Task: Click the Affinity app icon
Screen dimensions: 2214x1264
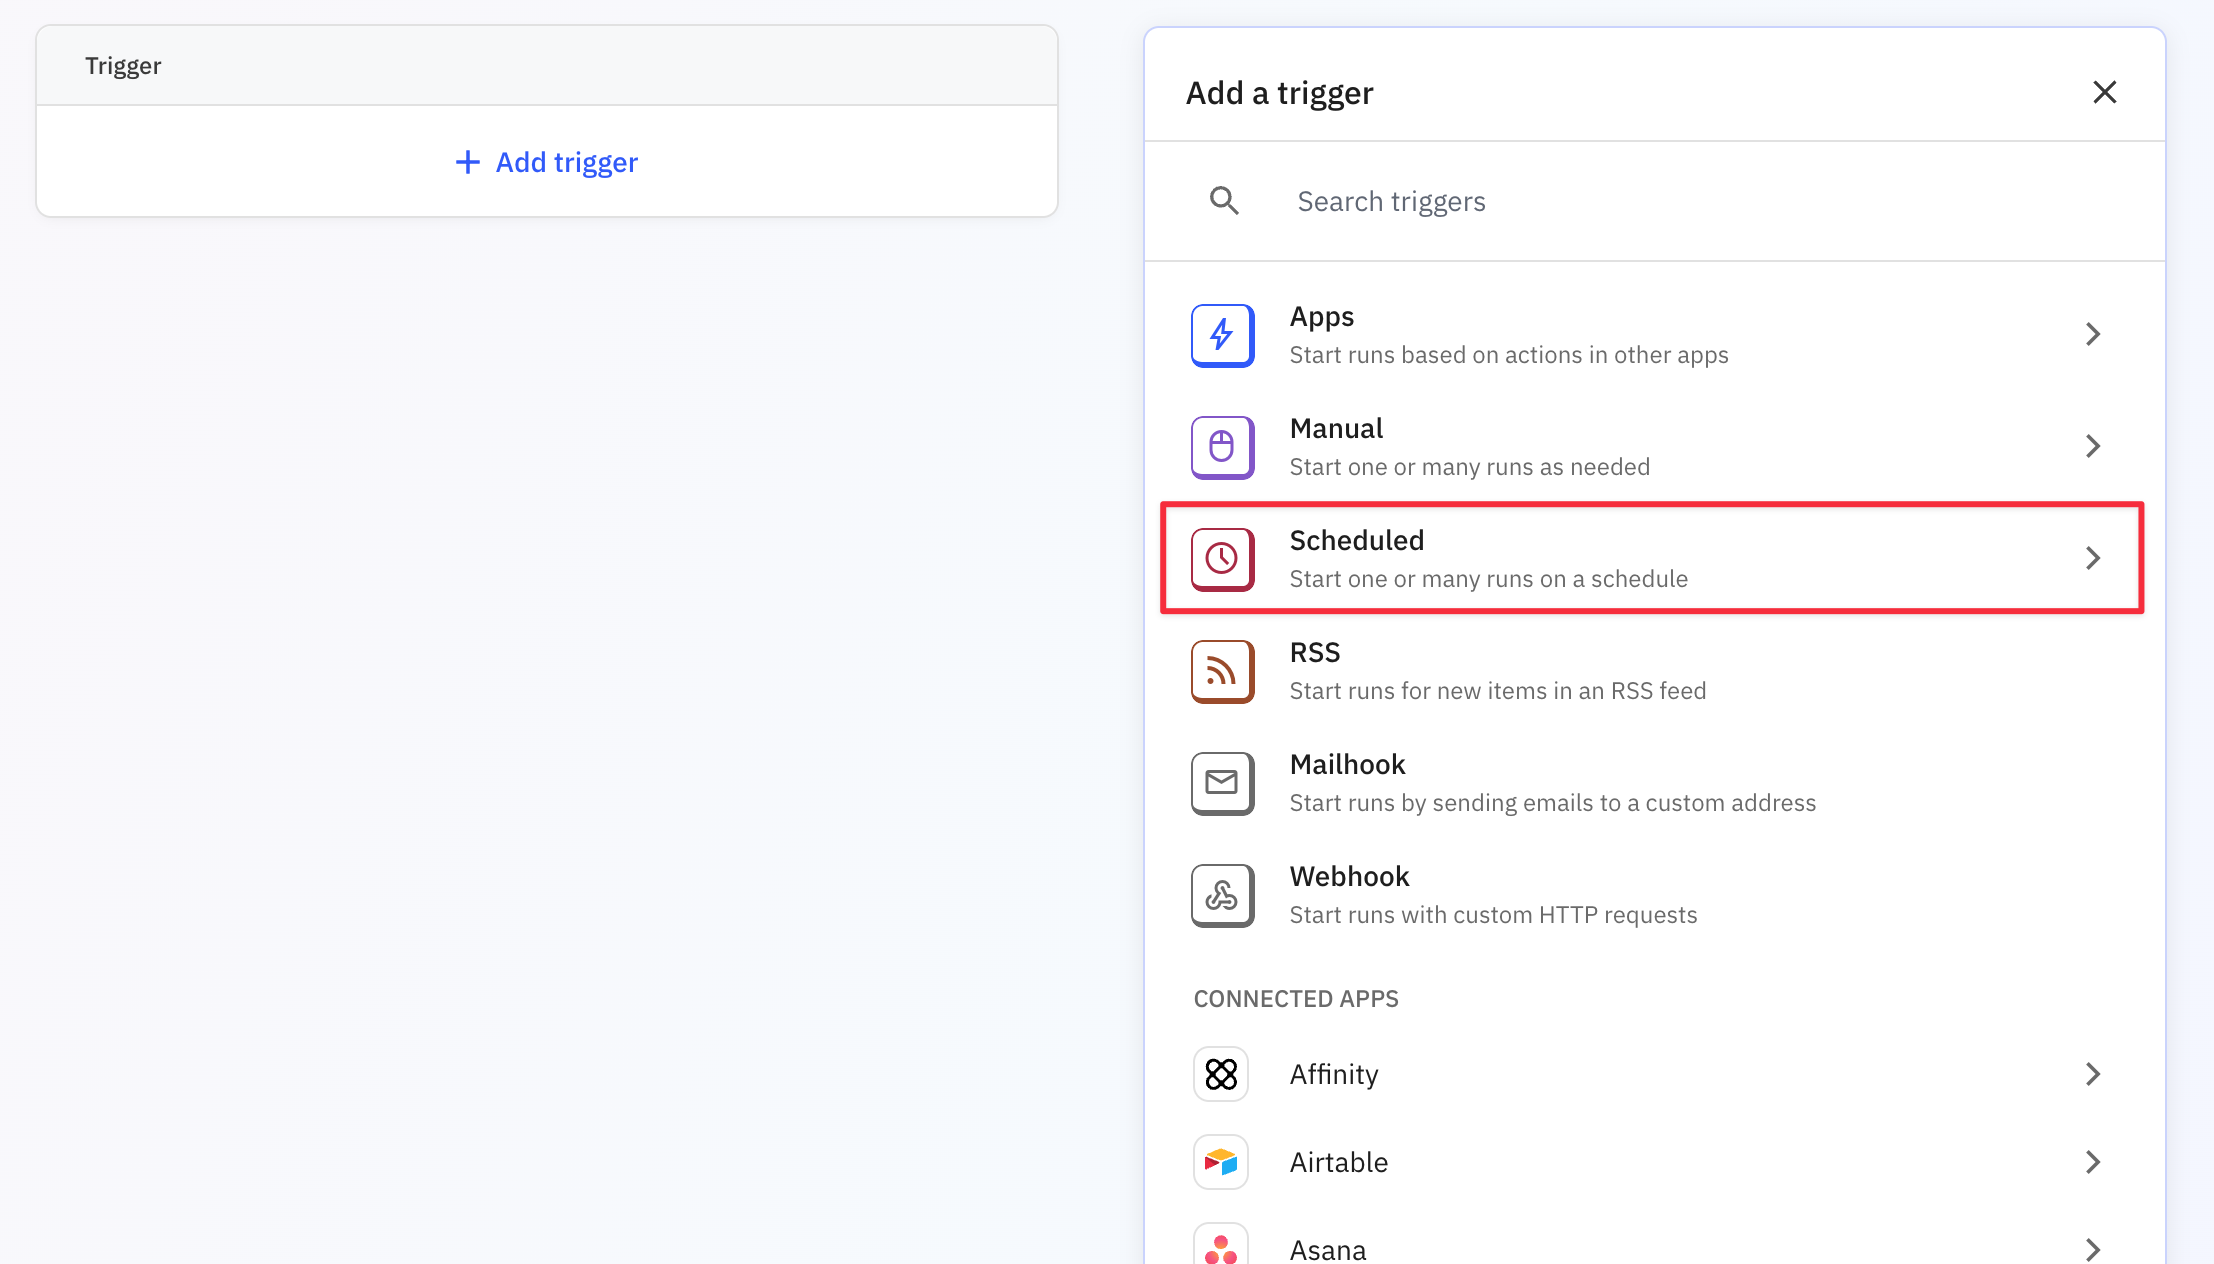Action: click(1221, 1074)
